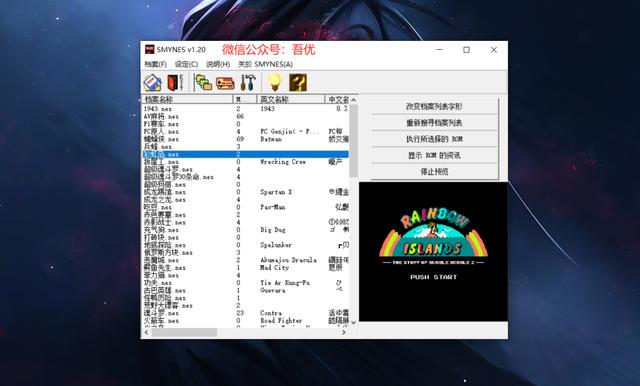Click the question mark help icon
Viewport: 640px width, 386px height.
click(298, 83)
